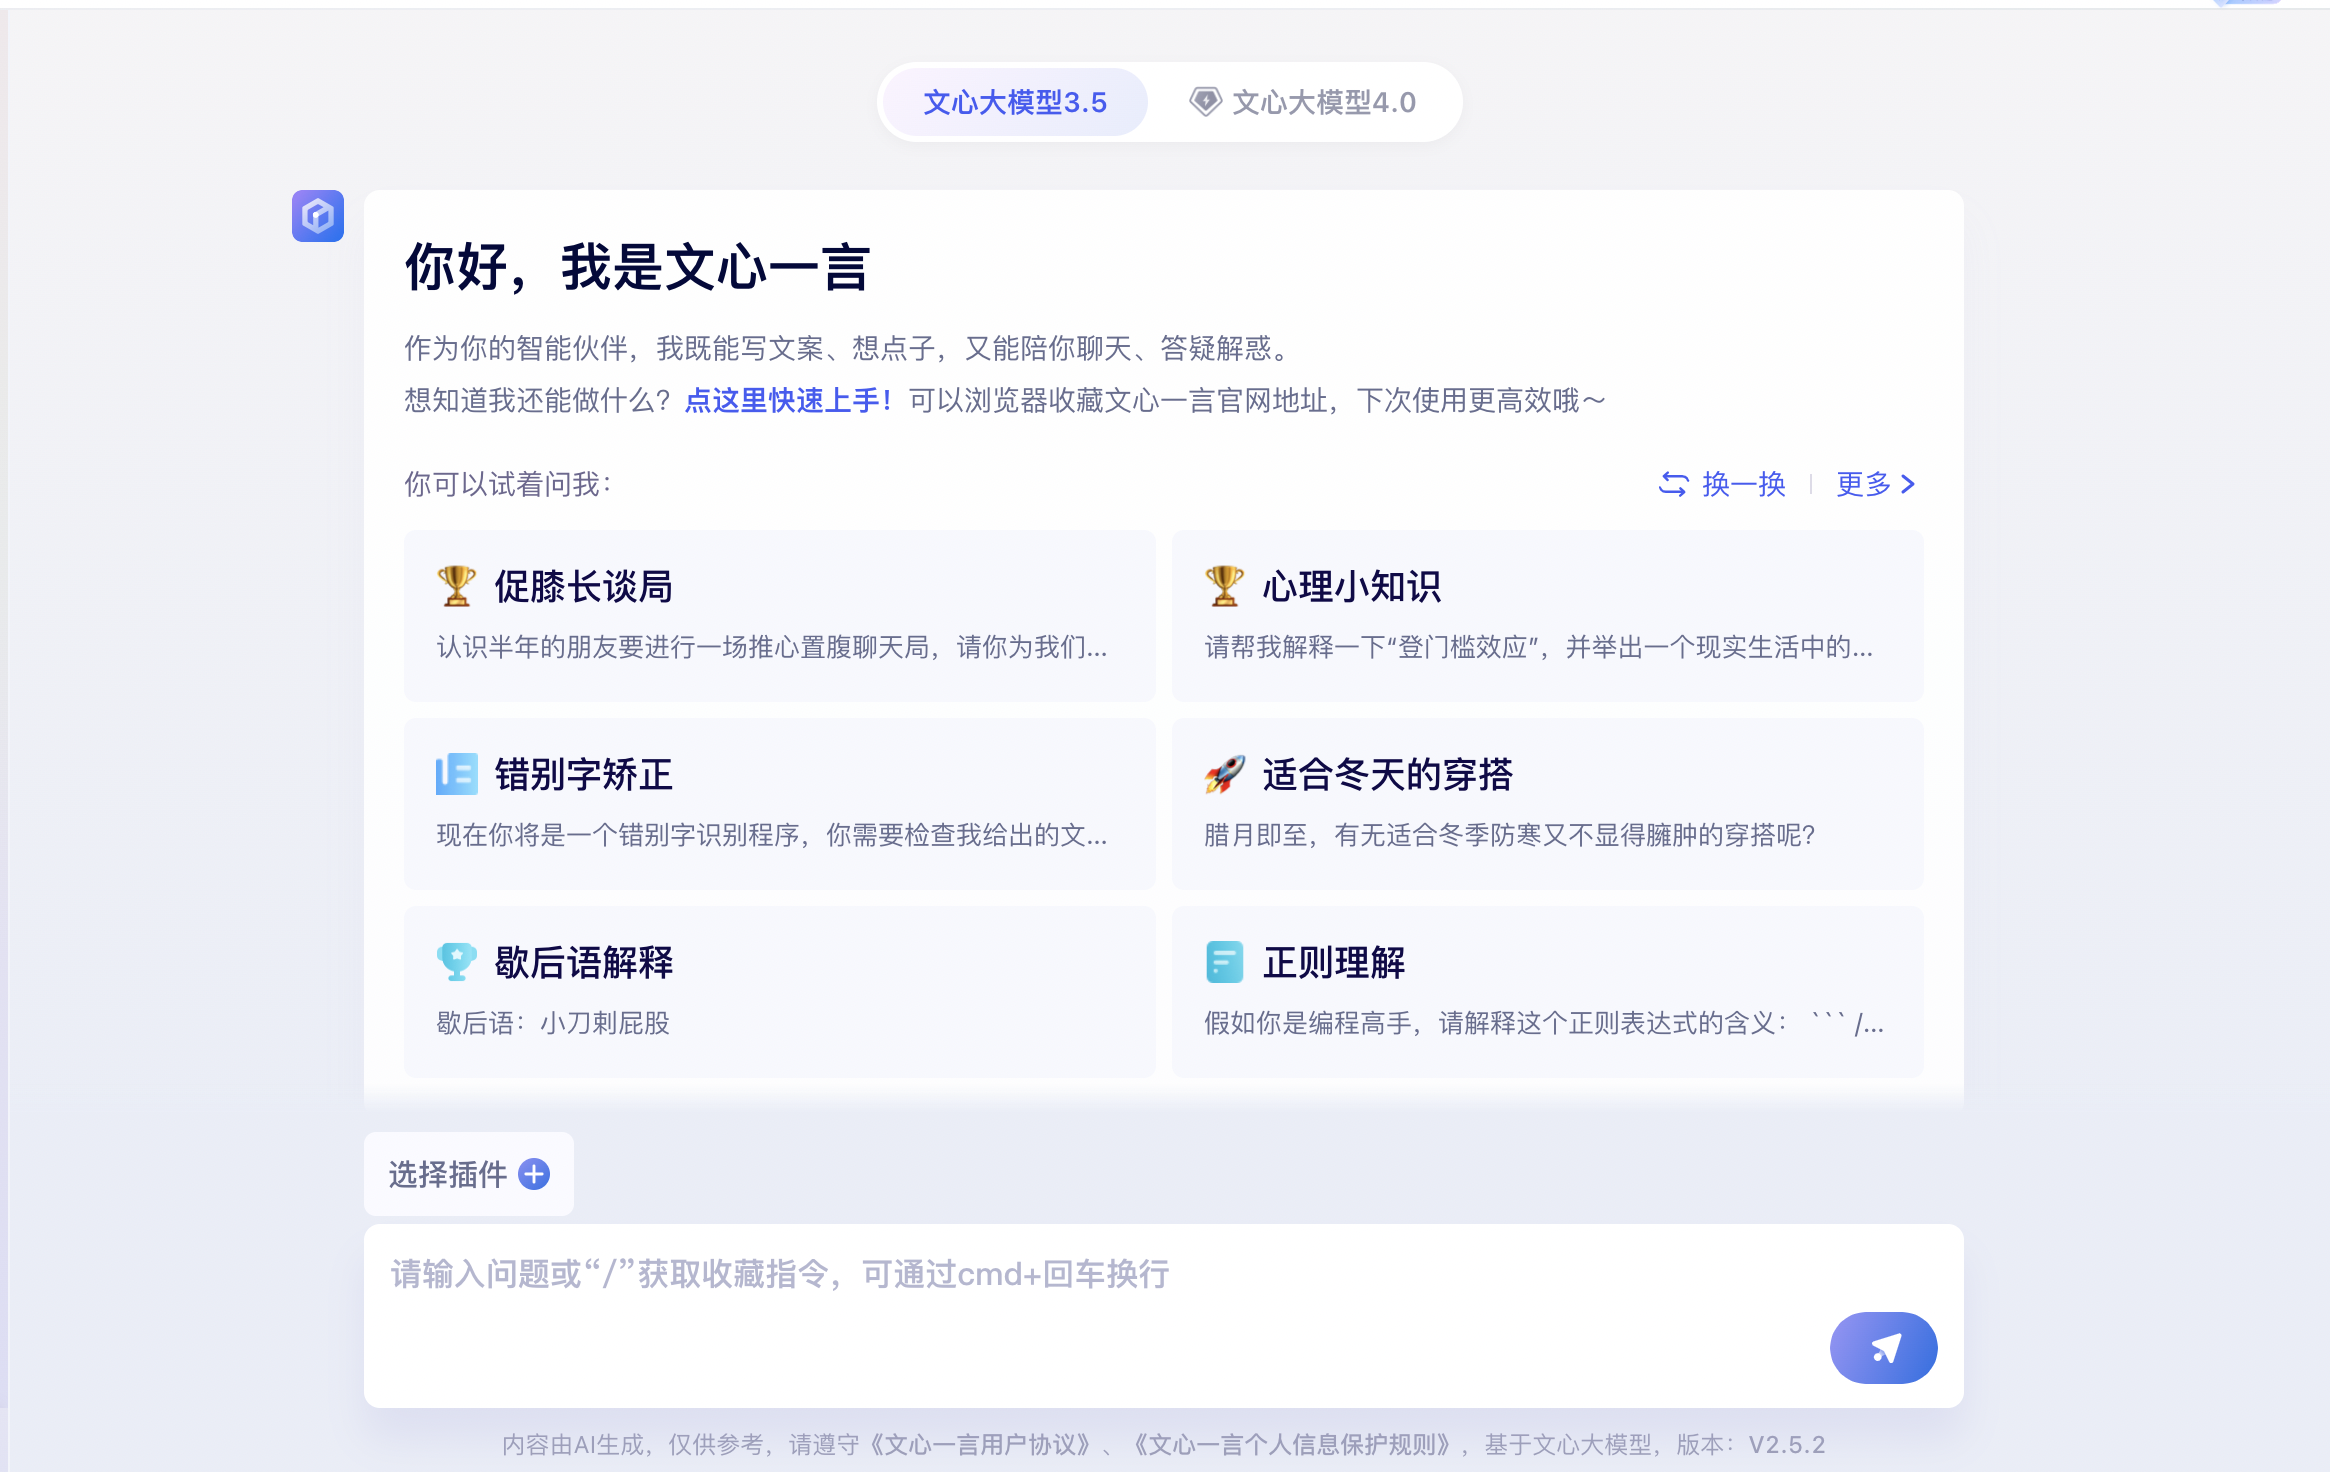
Task: Open 《文心一言个人信息保护规则》 link
Action: 1292,1445
